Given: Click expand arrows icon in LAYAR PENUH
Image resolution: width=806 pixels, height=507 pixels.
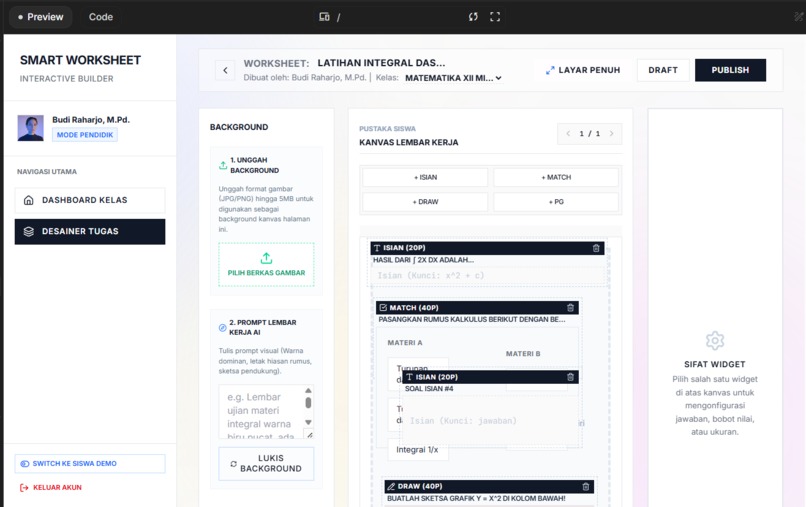Looking at the screenshot, I should (x=550, y=70).
